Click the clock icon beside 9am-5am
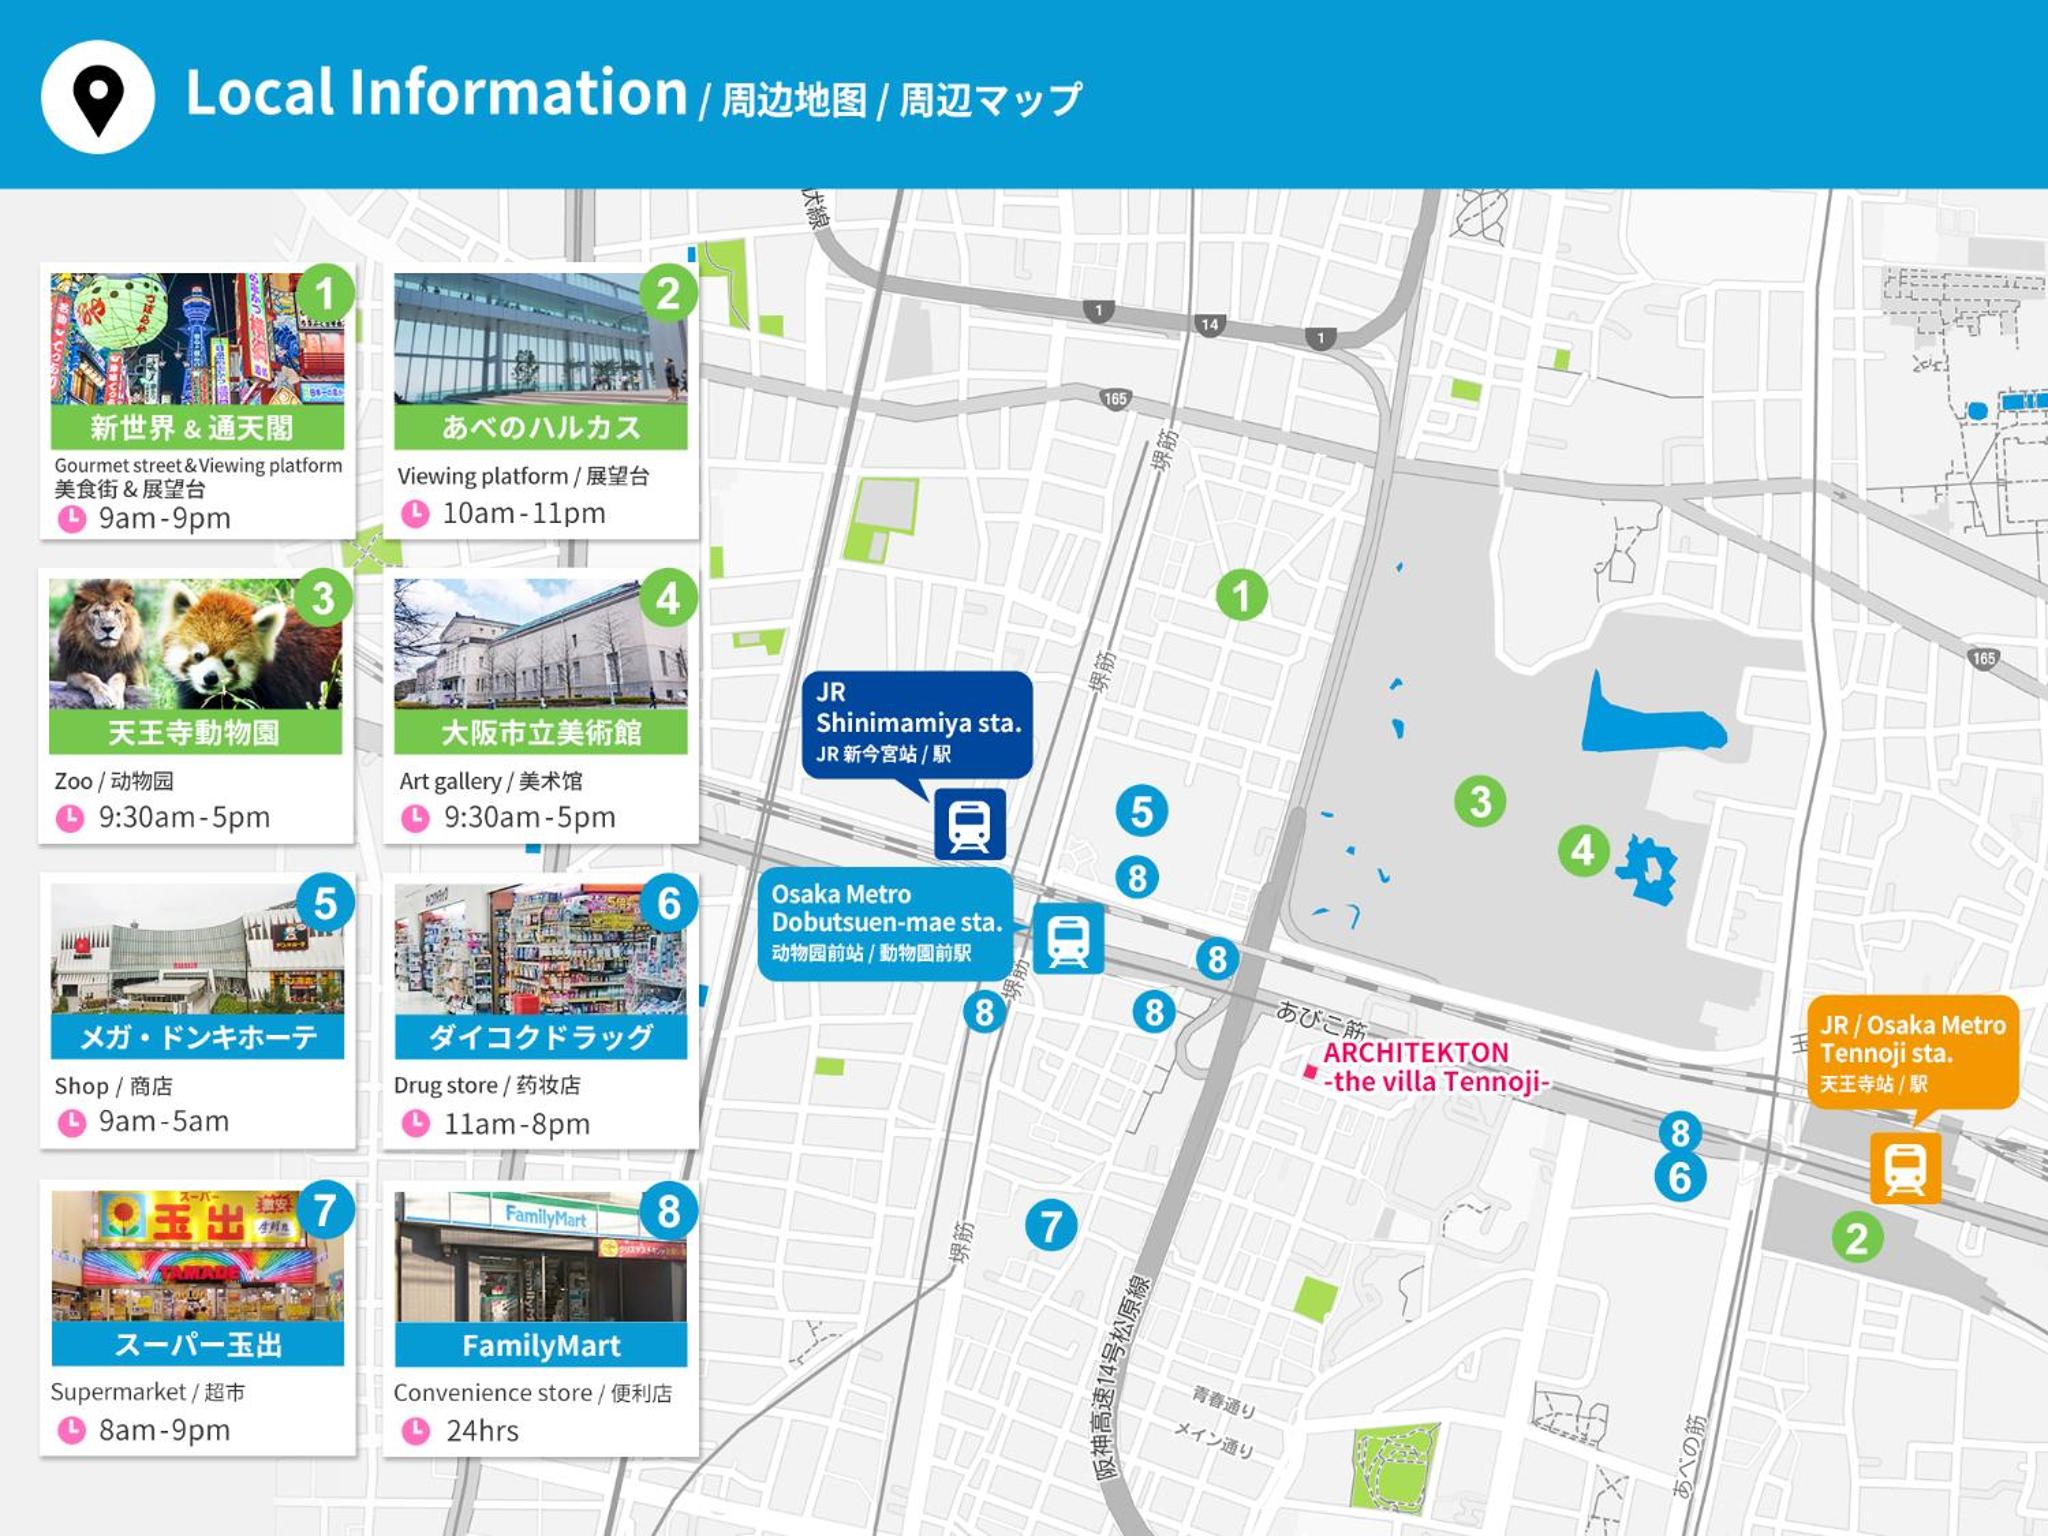The width and height of the screenshot is (2048, 1536). pyautogui.click(x=72, y=1123)
